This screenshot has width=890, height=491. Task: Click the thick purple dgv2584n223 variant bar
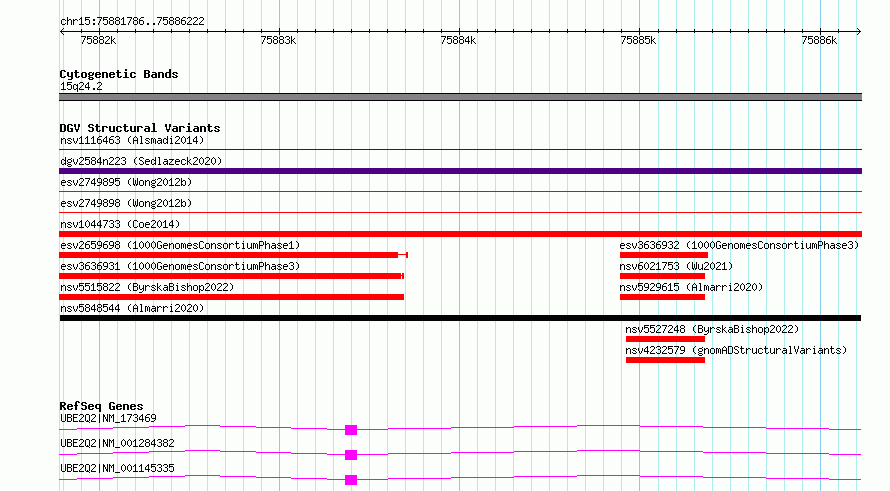(x=460, y=171)
